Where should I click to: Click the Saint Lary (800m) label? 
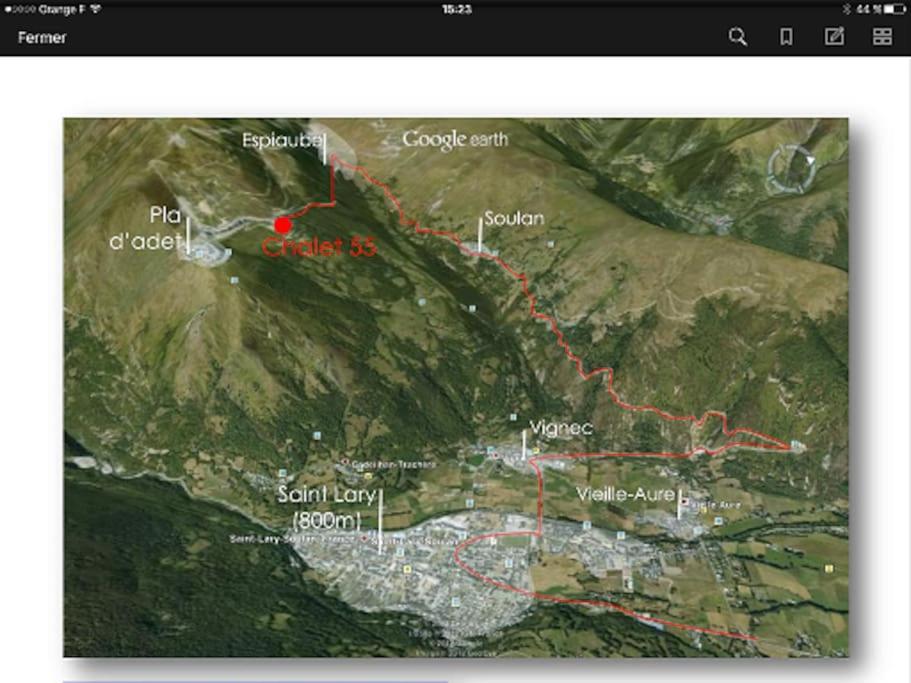327,507
